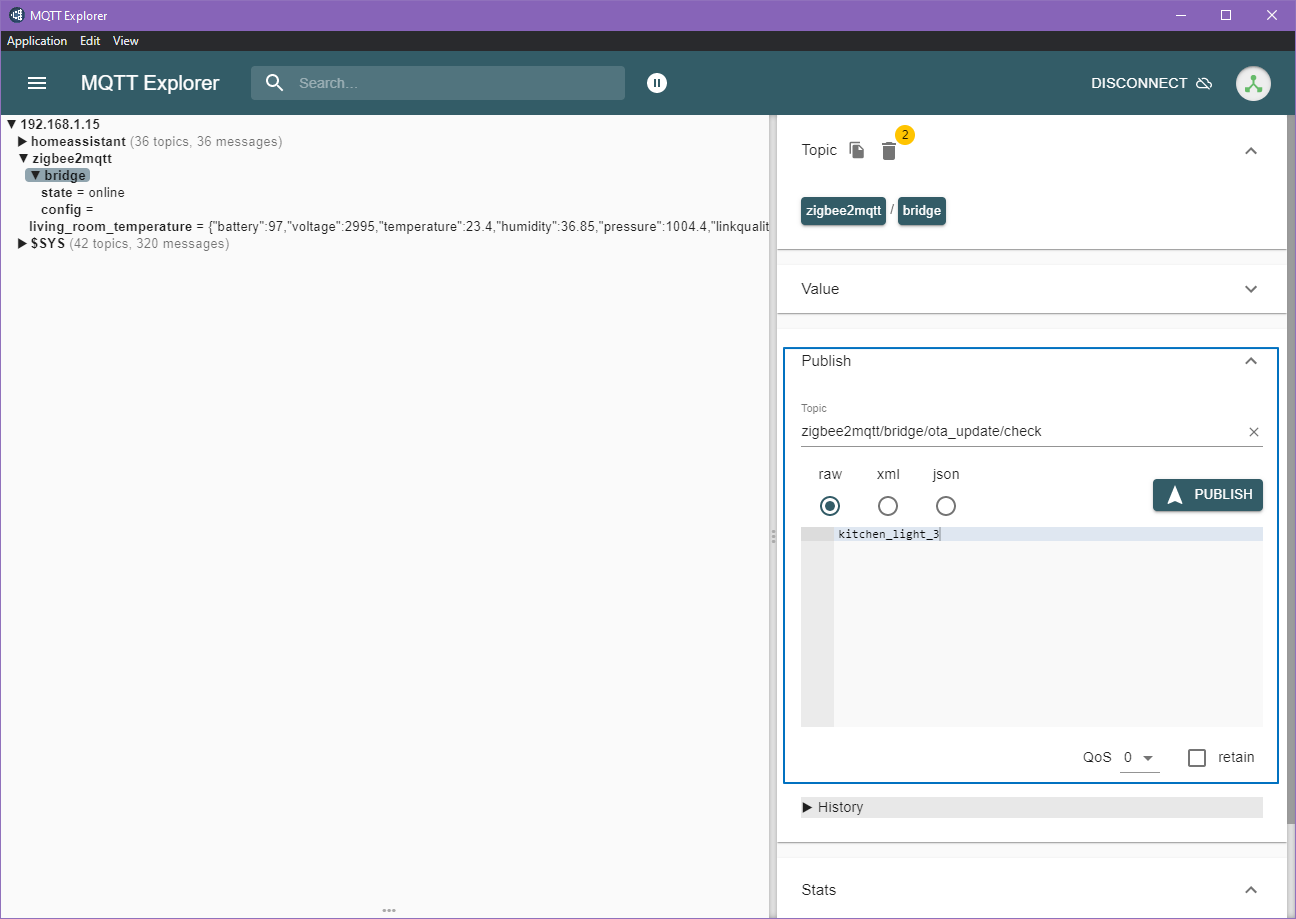Click the right sidebar scrollbar
The image size is (1296, 919).
[x=1291, y=470]
